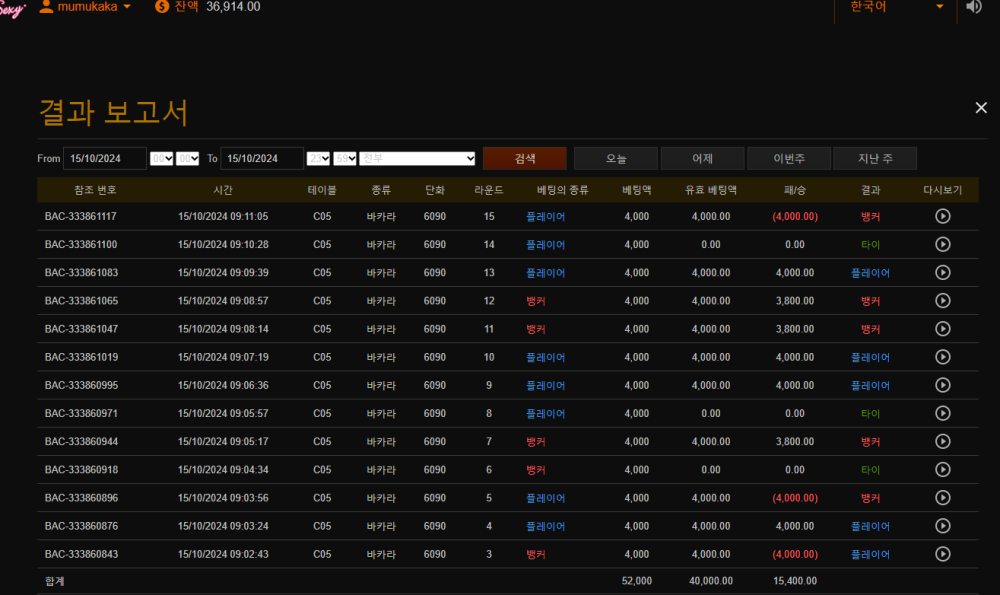Show 어제 (yesterday) results
Image resolution: width=1000 pixels, height=595 pixels.
[702, 158]
